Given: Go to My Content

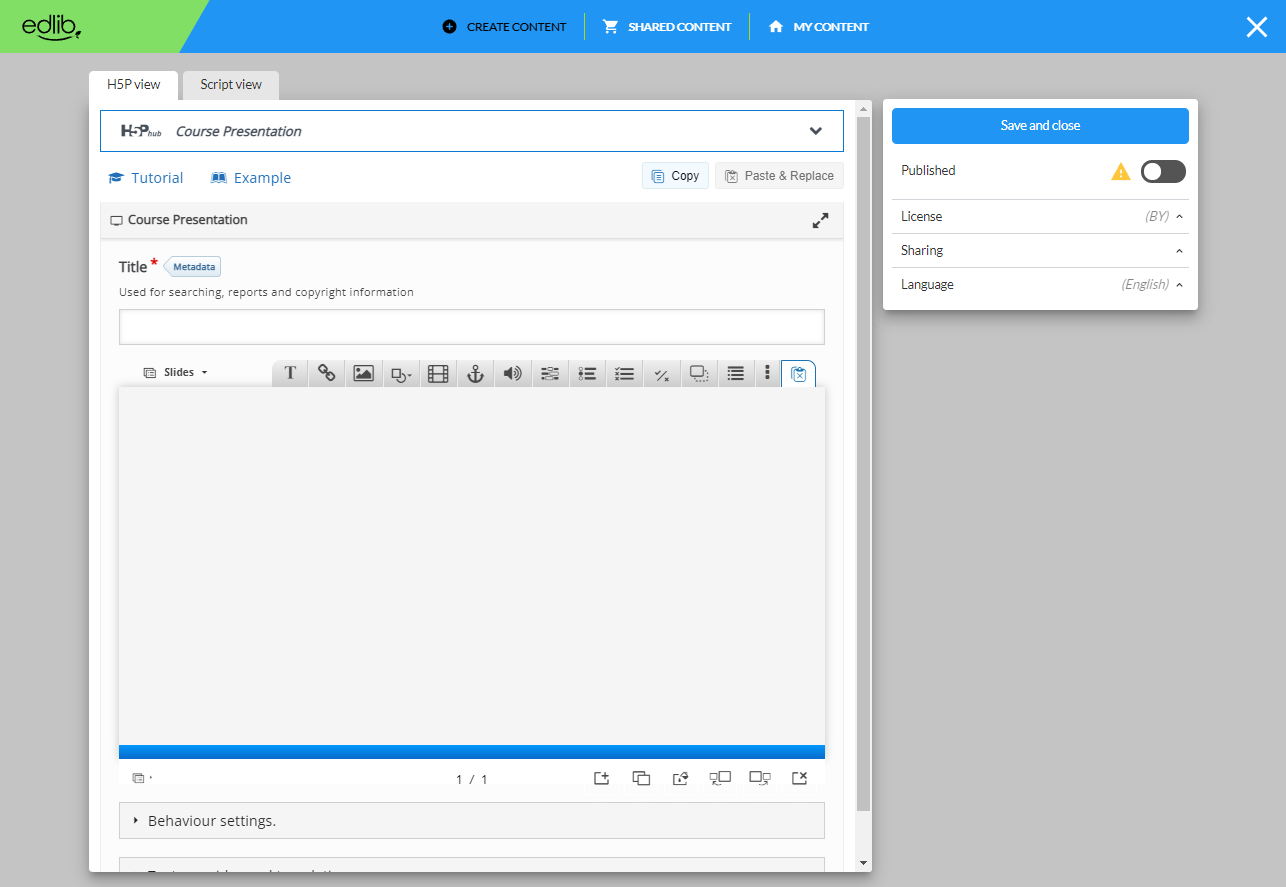Looking at the screenshot, I should 819,27.
